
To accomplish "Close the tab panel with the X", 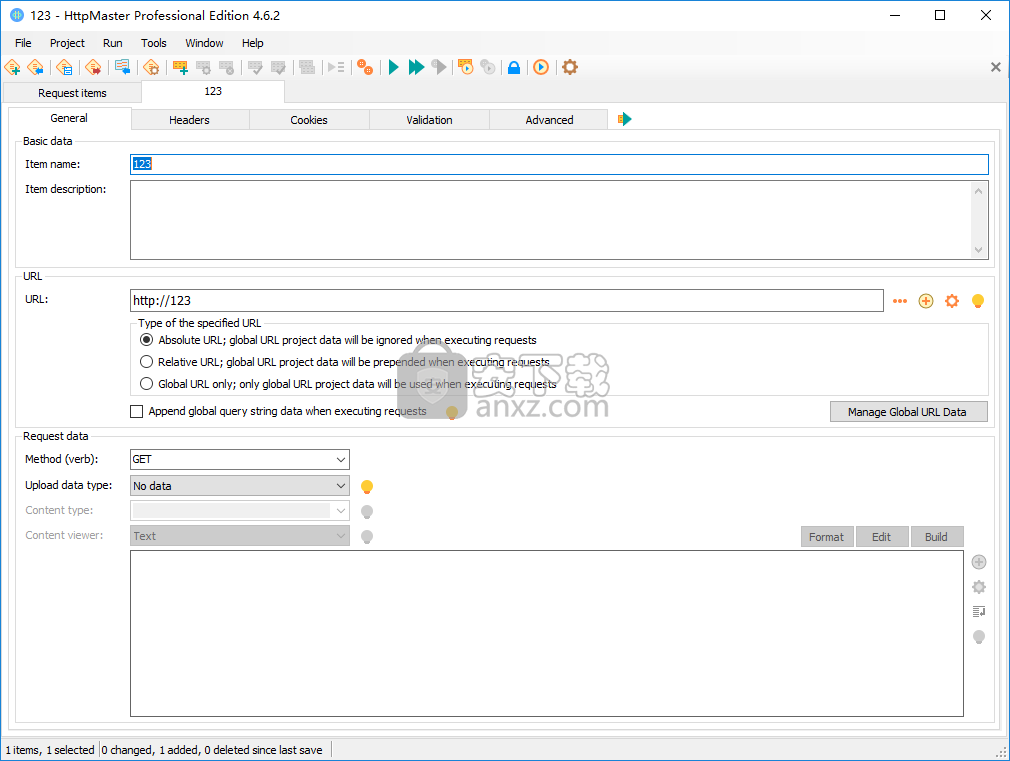I will point(995,67).
